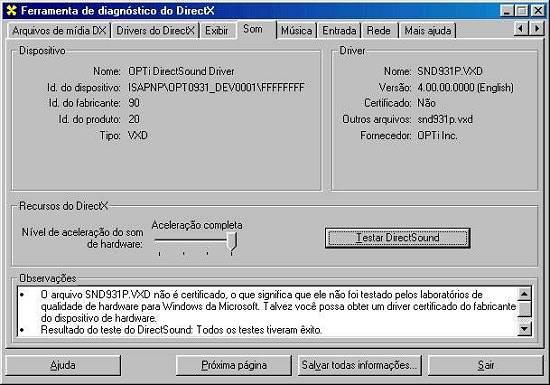Click the Ajuda button
The width and height of the screenshot is (550, 385).
[63, 365]
